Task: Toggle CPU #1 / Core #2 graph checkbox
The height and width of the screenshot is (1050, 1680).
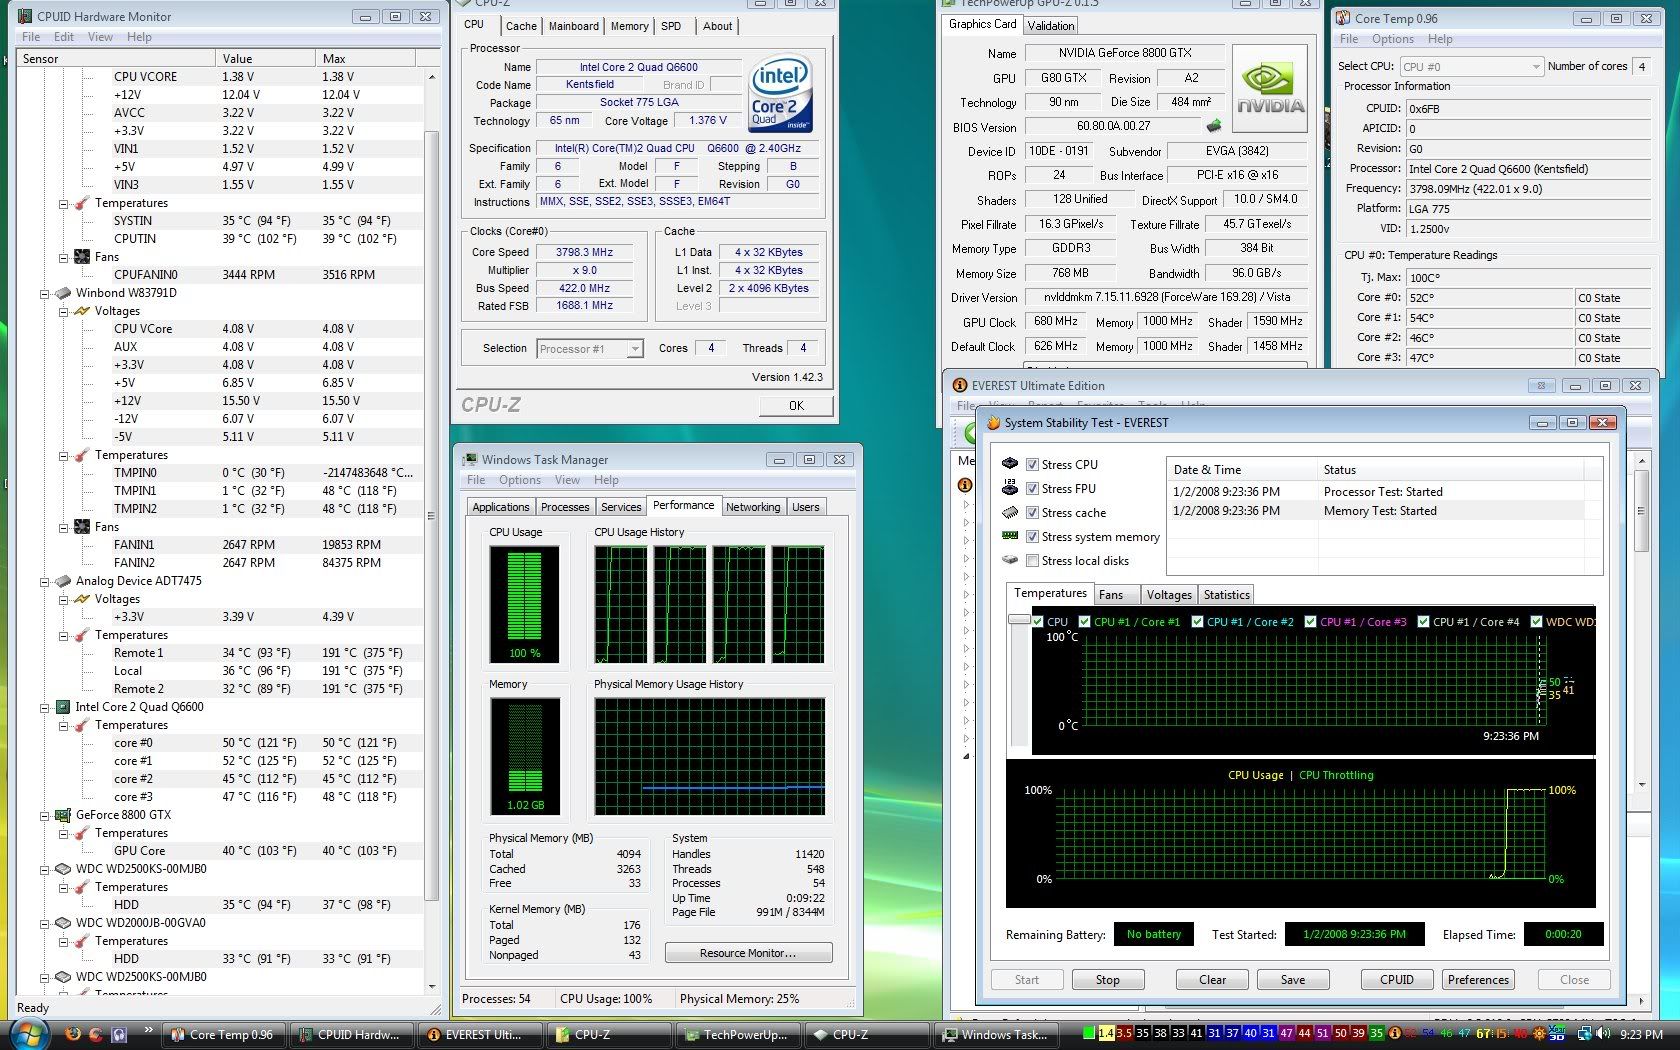Action: click(x=1197, y=622)
